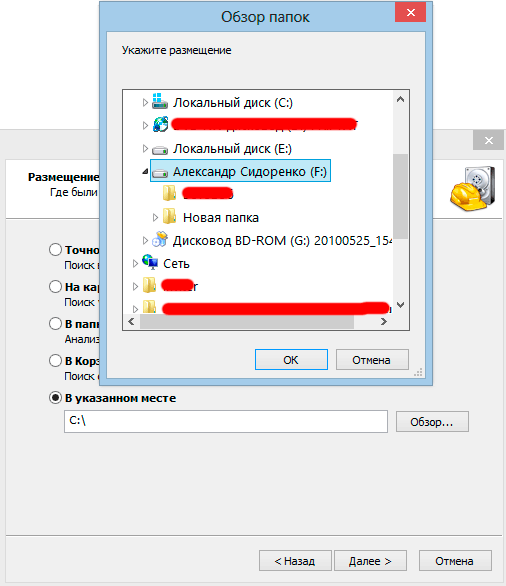Select the 'В Корзине' radio option
Screen dimensions: 506x586
[55, 361]
